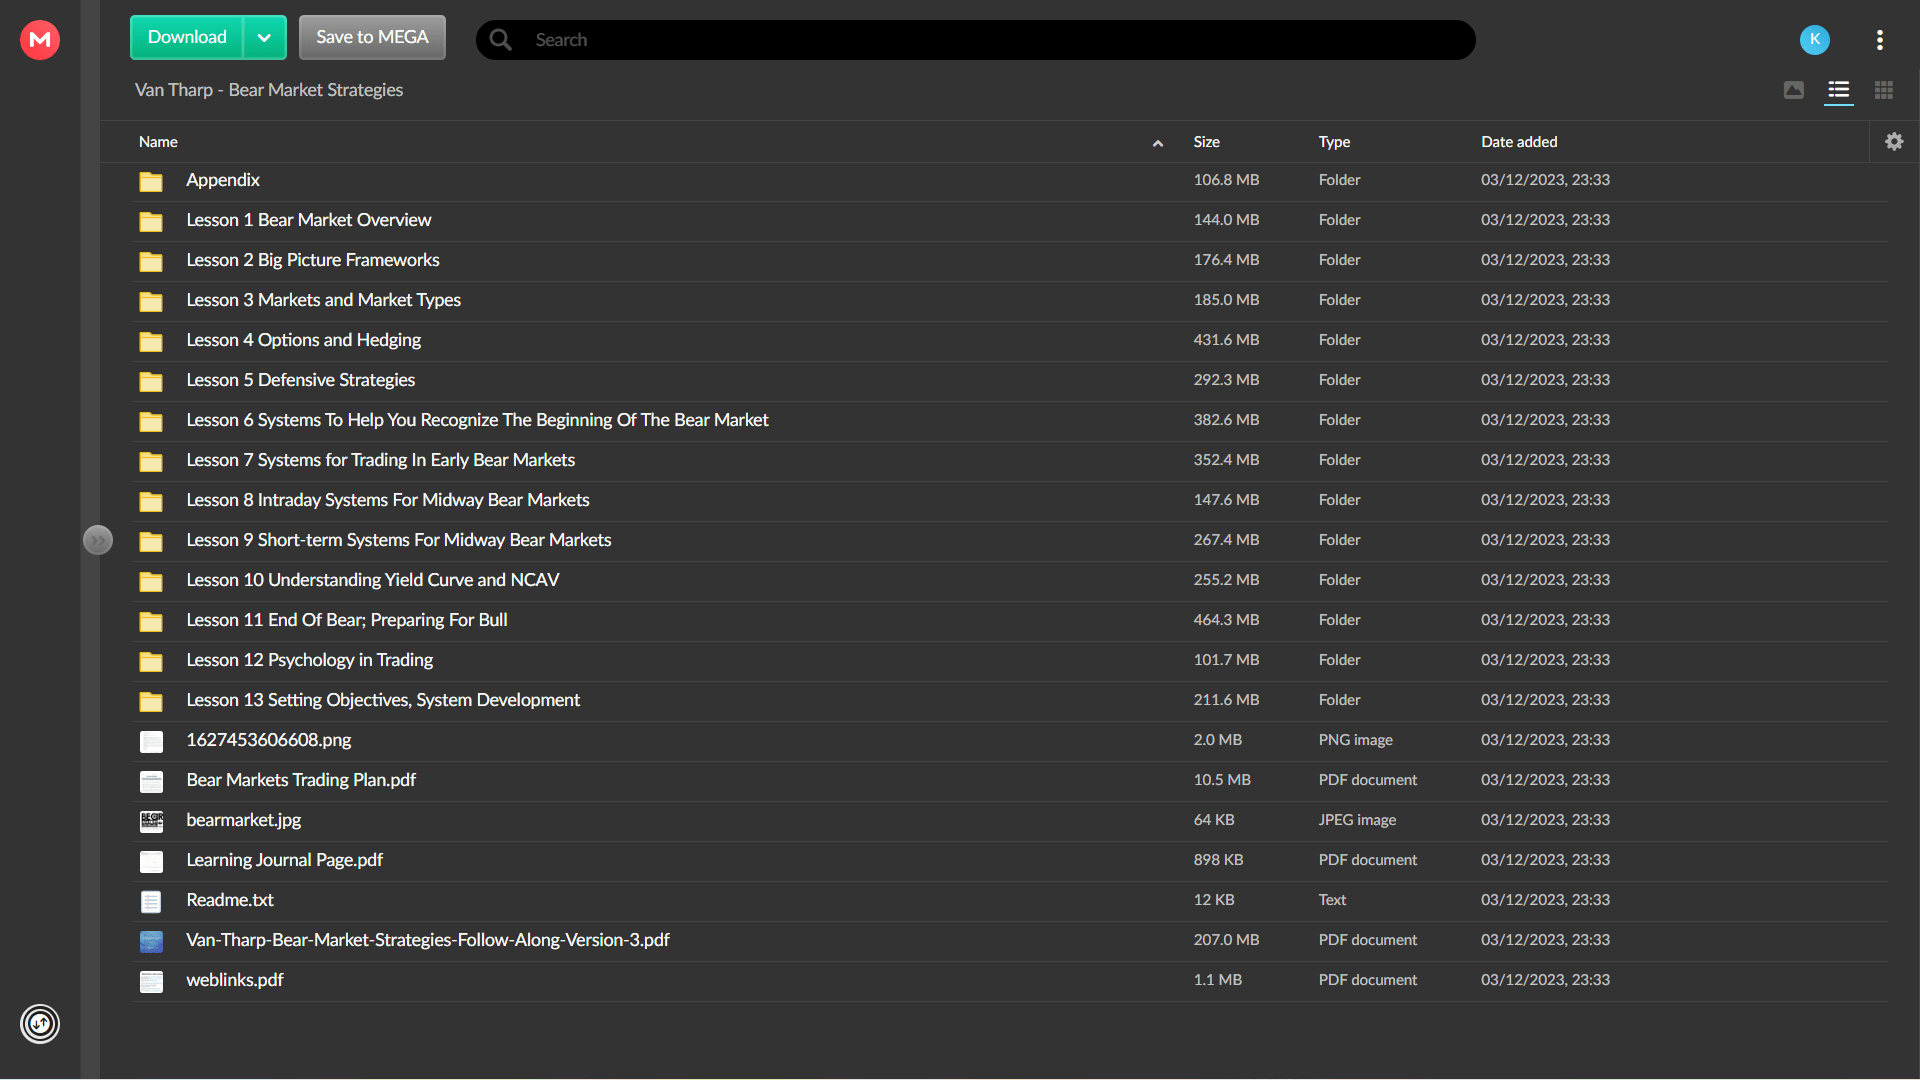Focus the Search input field

[x=975, y=40]
